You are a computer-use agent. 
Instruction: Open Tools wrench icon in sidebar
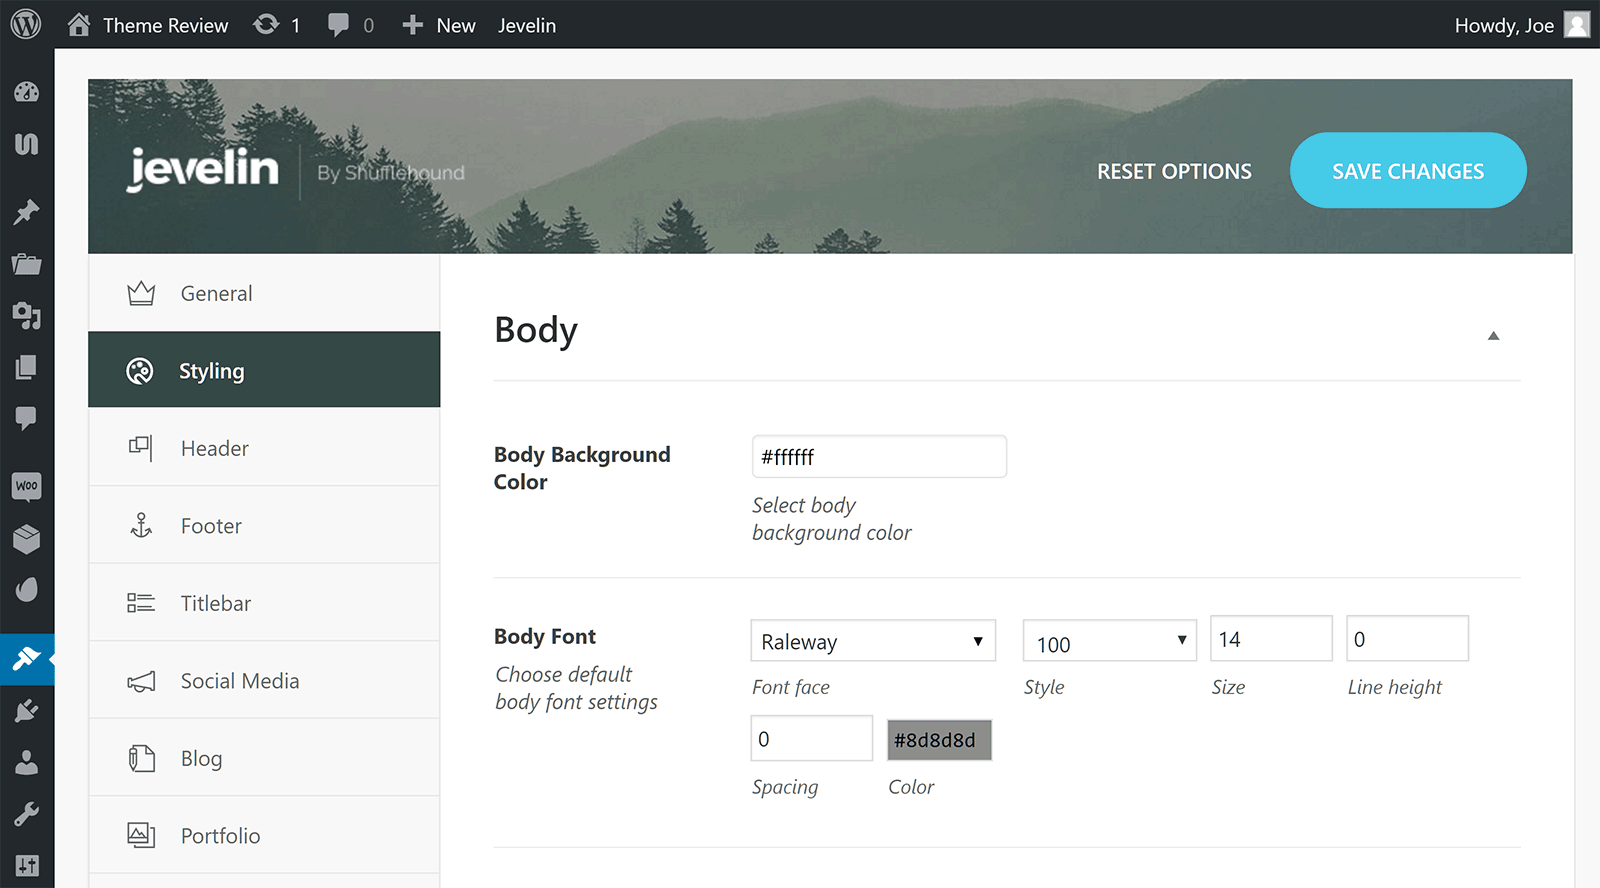pyautogui.click(x=27, y=814)
